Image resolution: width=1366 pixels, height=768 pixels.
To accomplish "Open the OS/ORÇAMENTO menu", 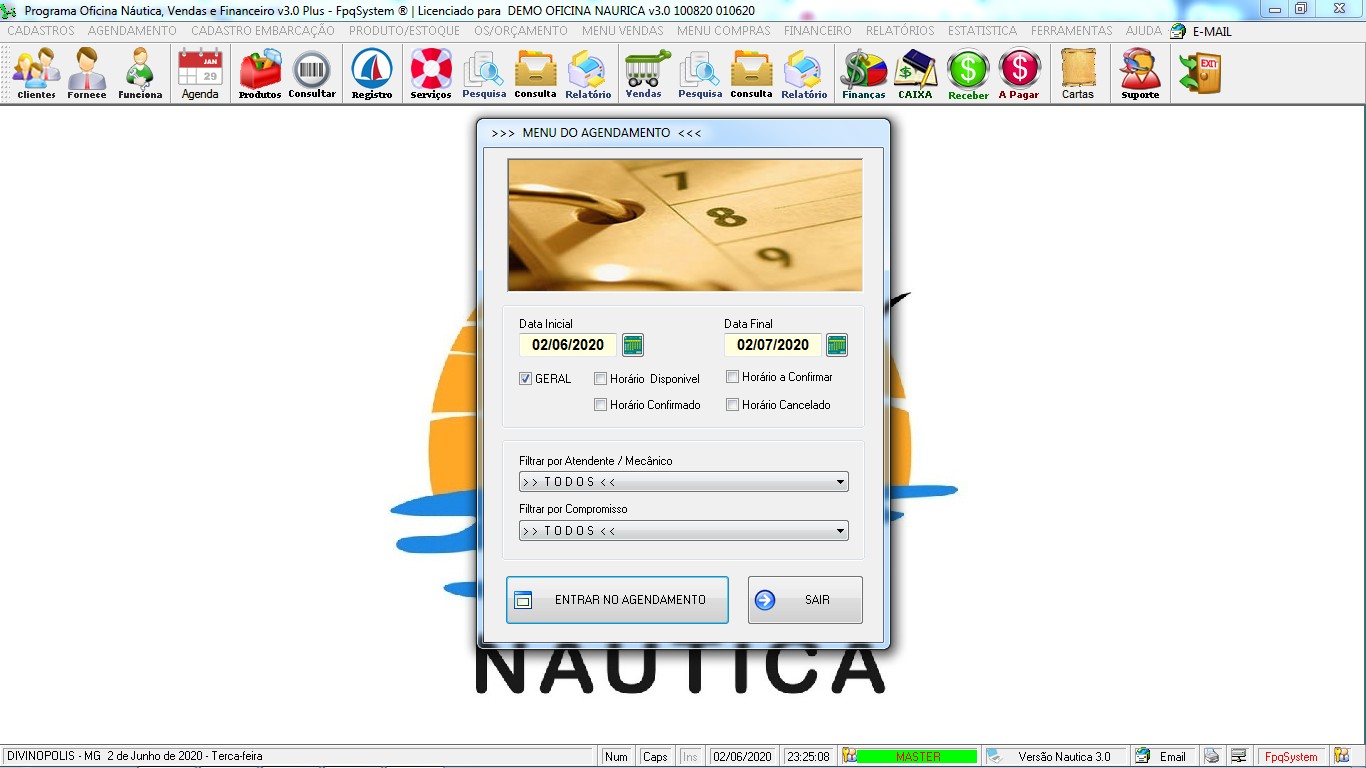I will (521, 31).
